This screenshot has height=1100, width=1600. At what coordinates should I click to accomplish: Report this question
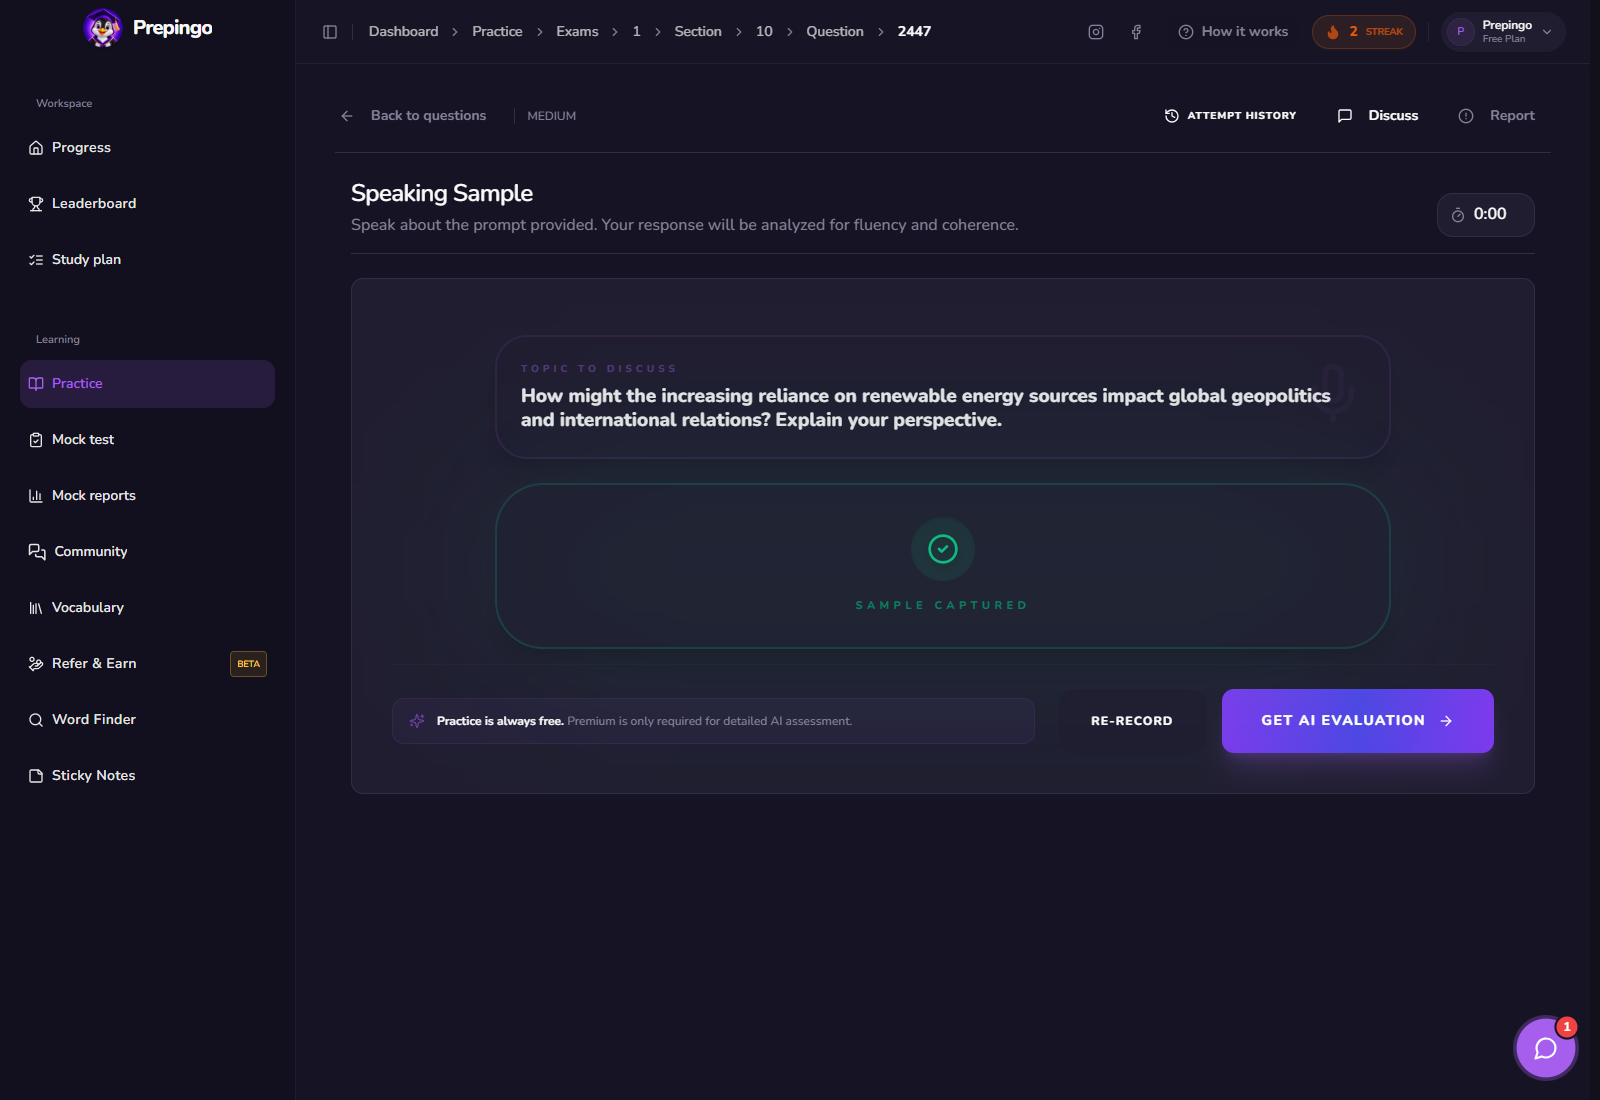(1496, 116)
